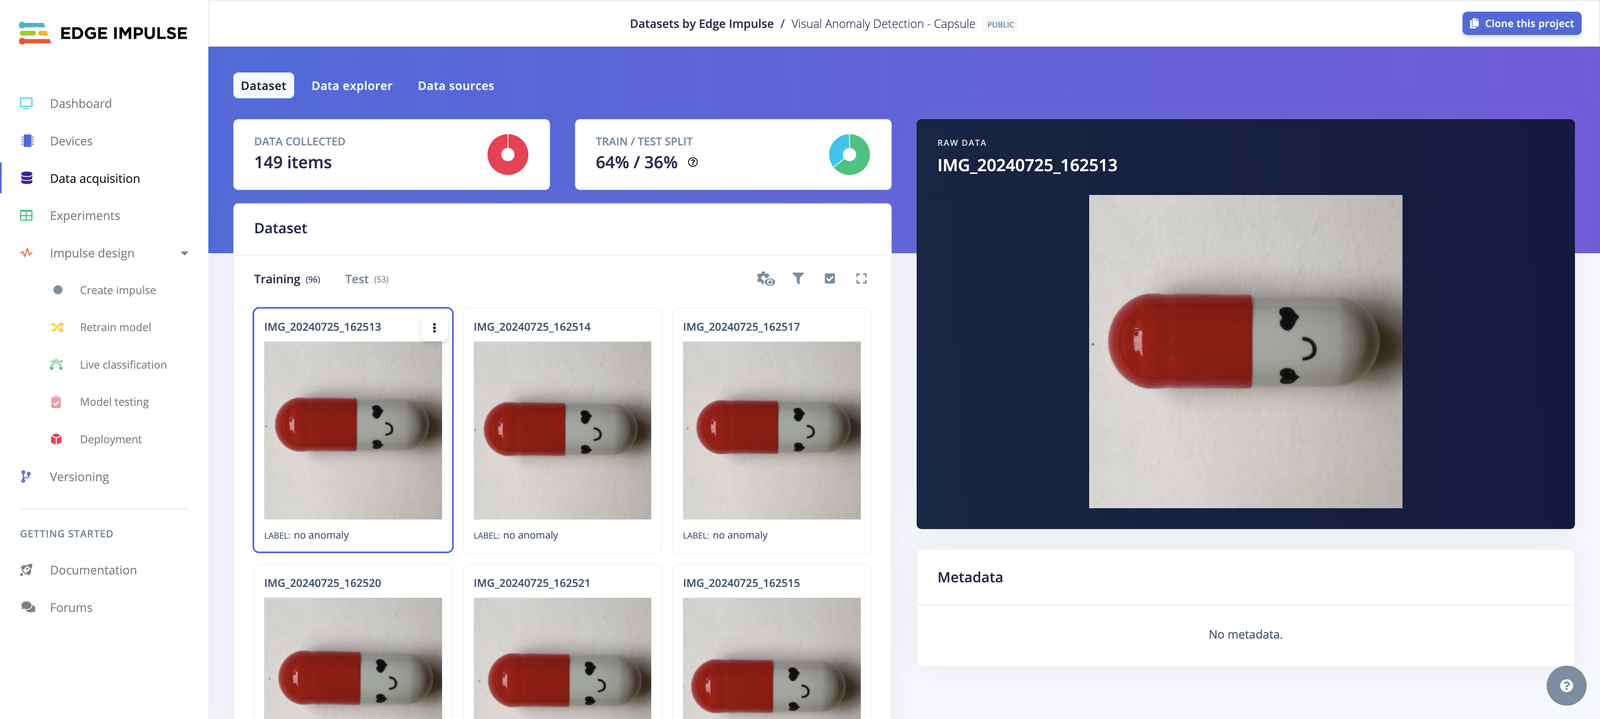The image size is (1600, 719).
Task: Click the Forums chat bubbles icon
Action: (x=28, y=607)
